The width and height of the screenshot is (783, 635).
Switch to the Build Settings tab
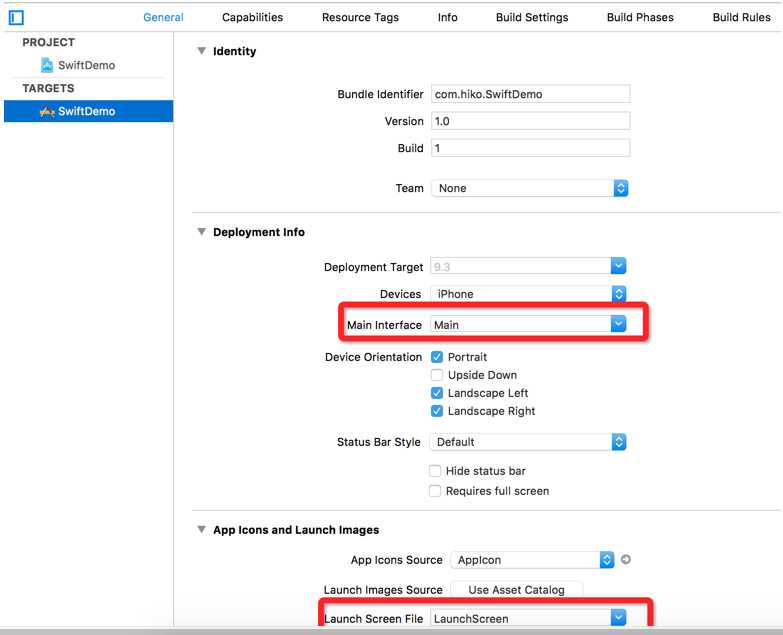tap(532, 17)
